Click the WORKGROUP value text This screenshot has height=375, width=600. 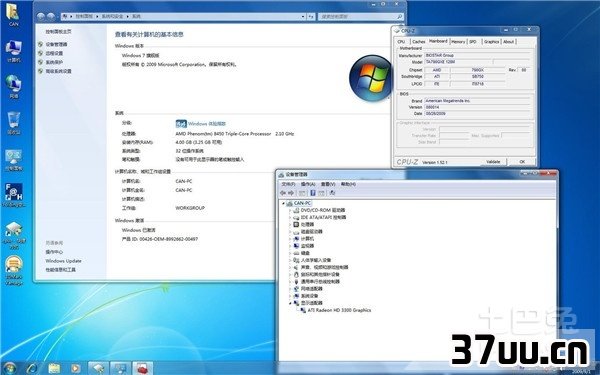(190, 208)
